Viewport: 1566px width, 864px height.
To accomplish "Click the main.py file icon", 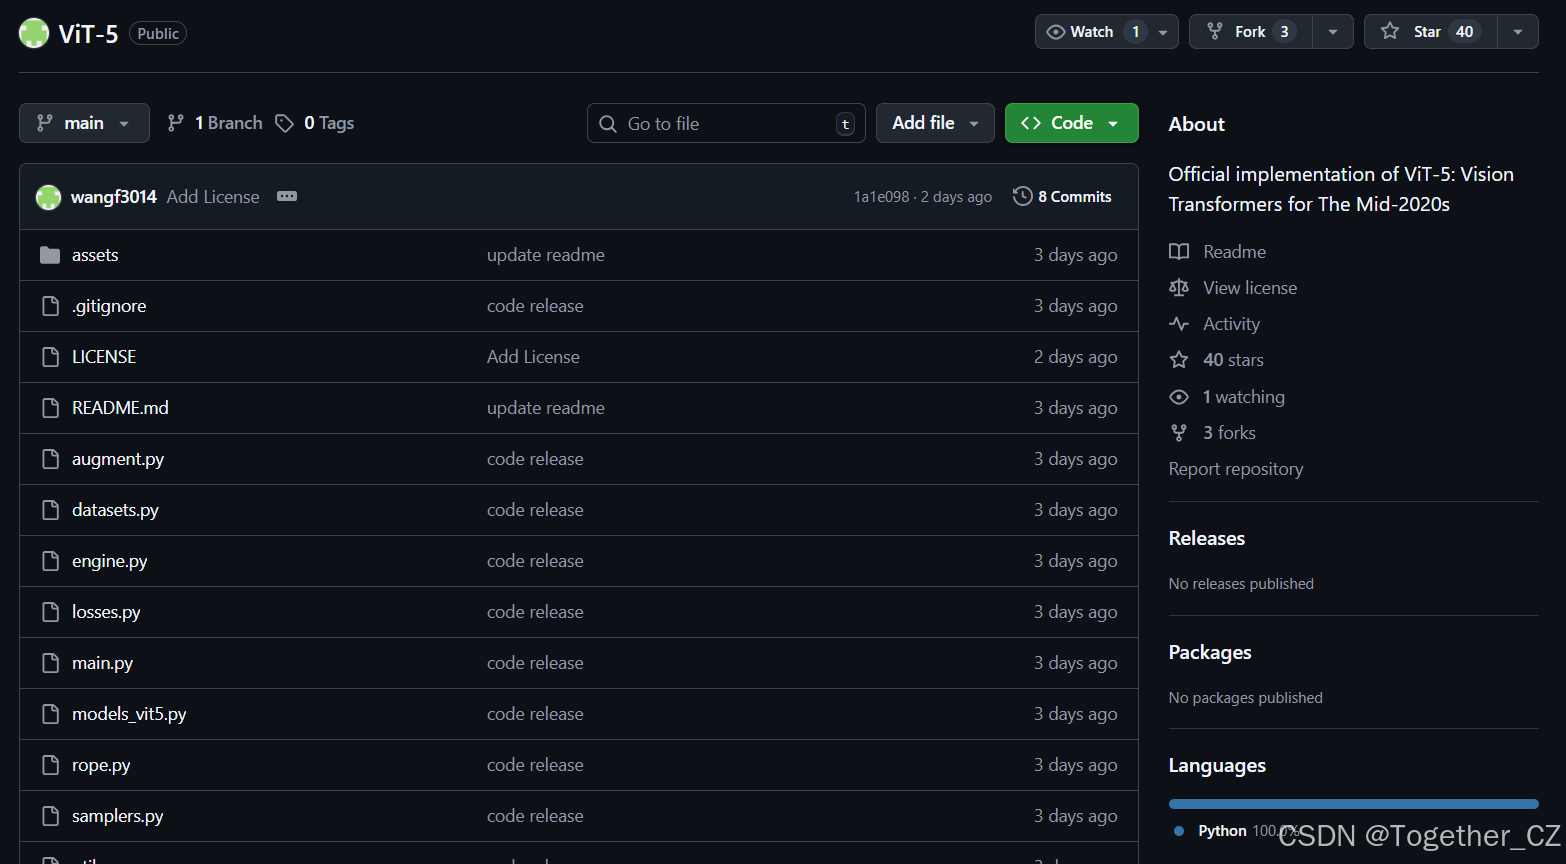I will tap(50, 663).
